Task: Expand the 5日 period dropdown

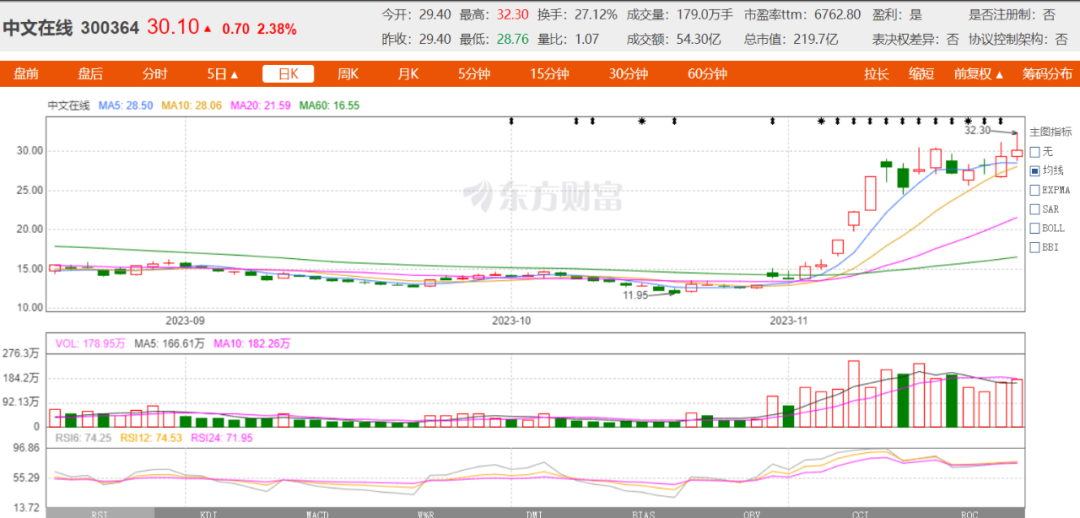Action: click(x=222, y=74)
